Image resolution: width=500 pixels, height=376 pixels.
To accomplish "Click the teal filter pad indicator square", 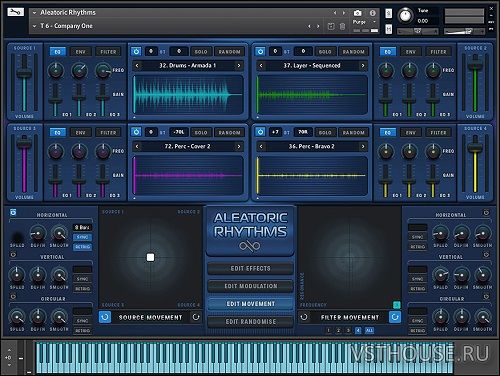I will tap(397, 305).
